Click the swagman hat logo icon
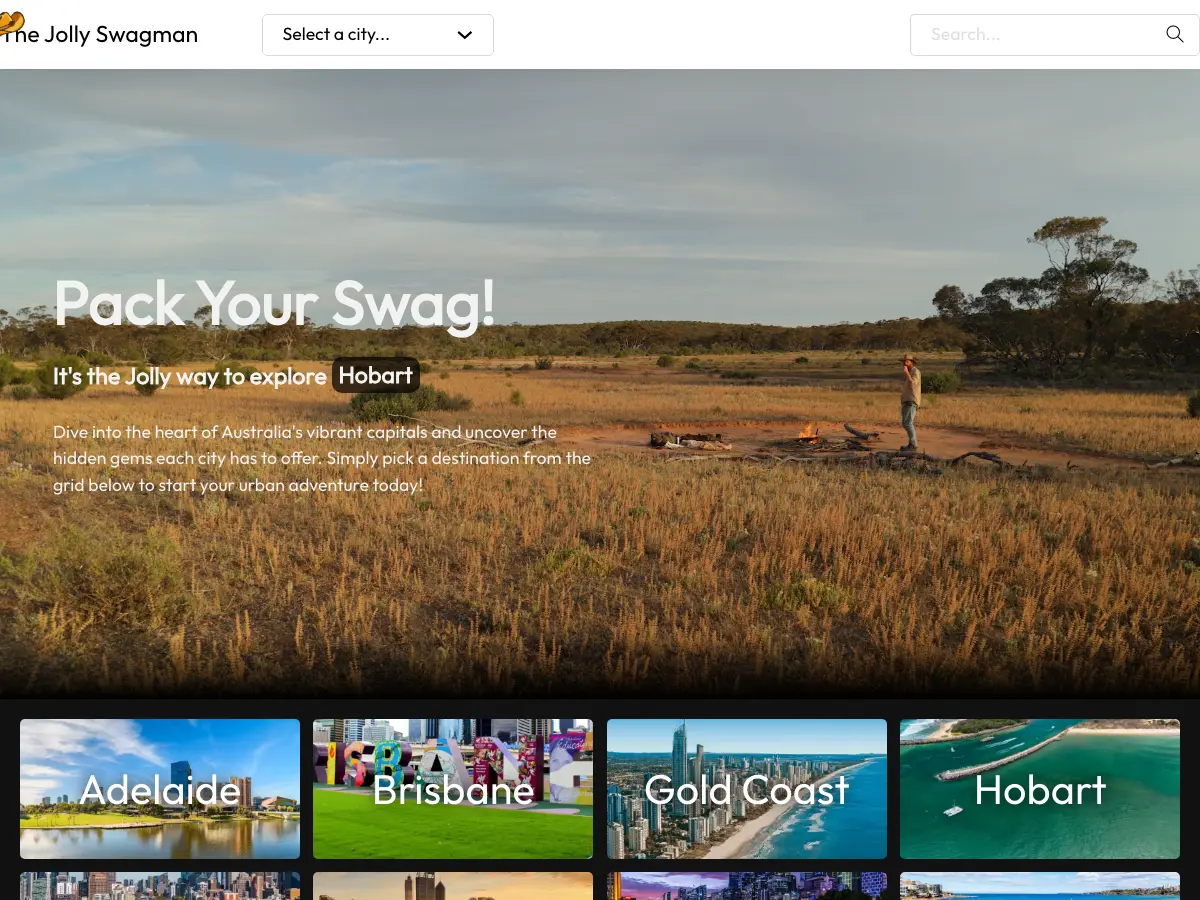The width and height of the screenshot is (1200, 900). click(x=11, y=21)
